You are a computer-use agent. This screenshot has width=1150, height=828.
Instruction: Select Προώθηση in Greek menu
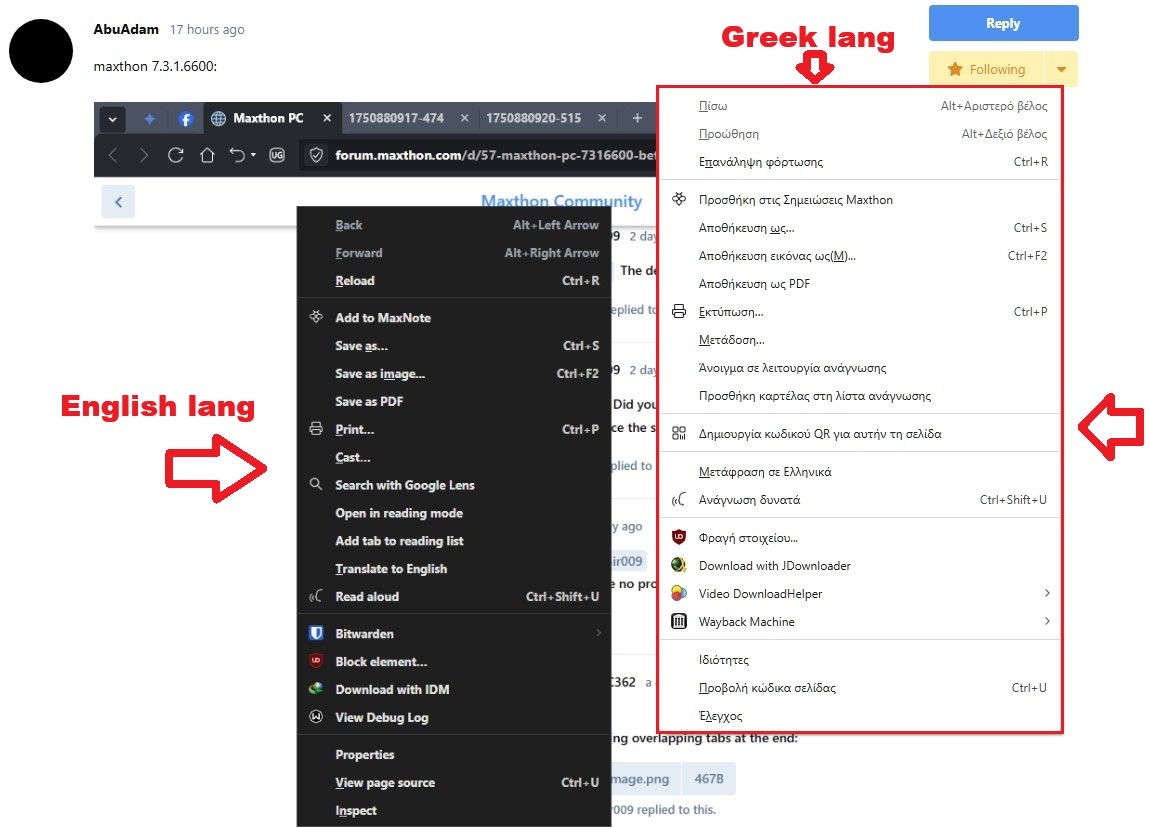pos(860,133)
